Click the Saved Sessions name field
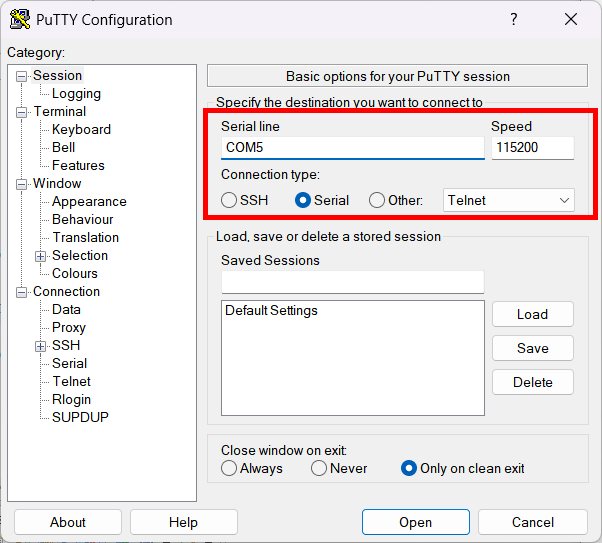Viewport: 602px width, 543px height. click(x=352, y=282)
